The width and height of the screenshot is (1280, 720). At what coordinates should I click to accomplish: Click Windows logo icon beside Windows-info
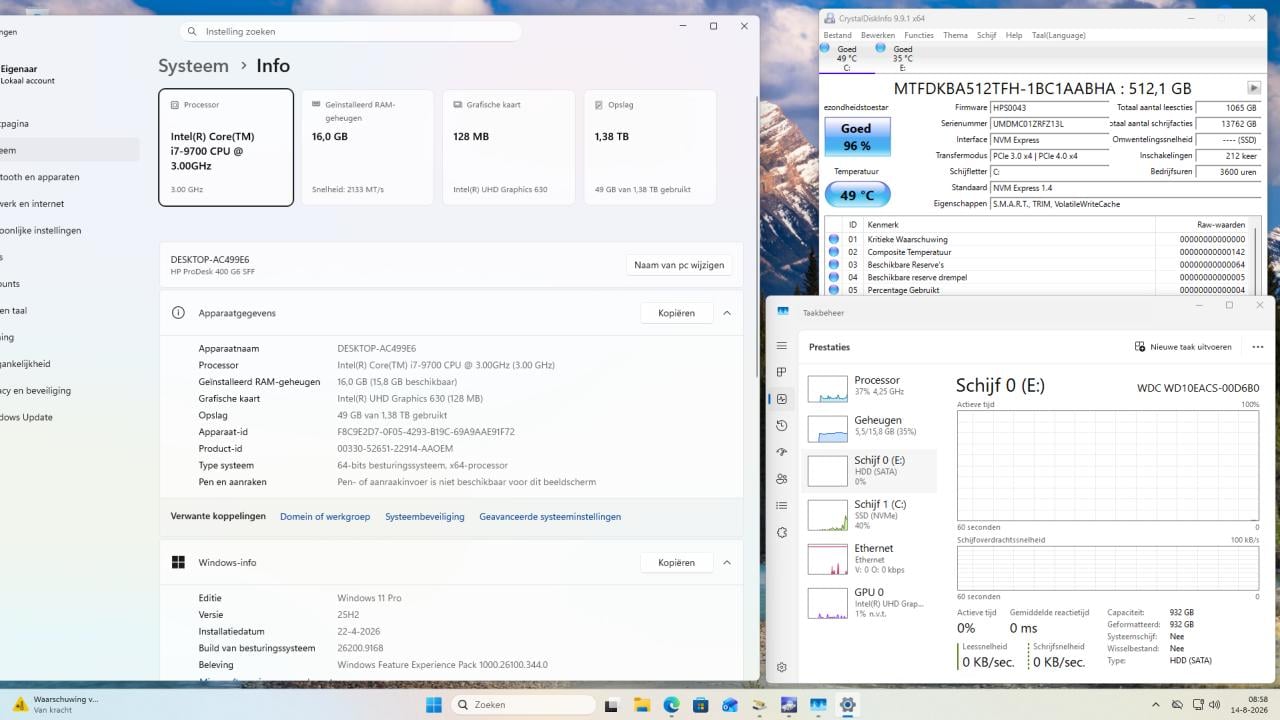[178, 562]
